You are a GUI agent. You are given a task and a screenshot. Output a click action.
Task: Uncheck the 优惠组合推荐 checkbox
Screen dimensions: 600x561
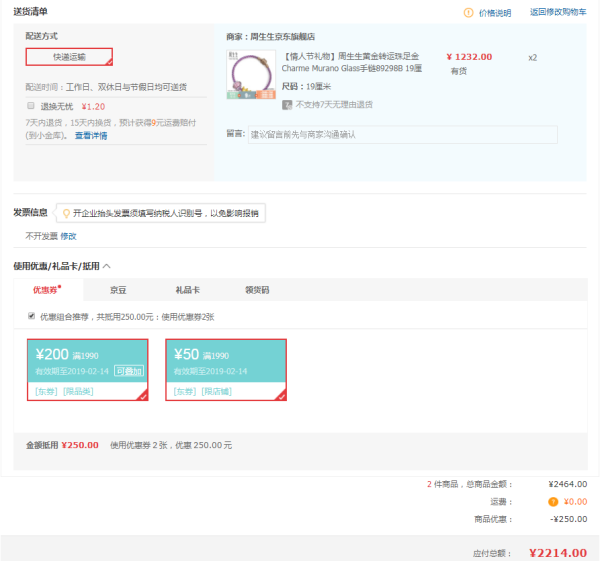(x=31, y=316)
